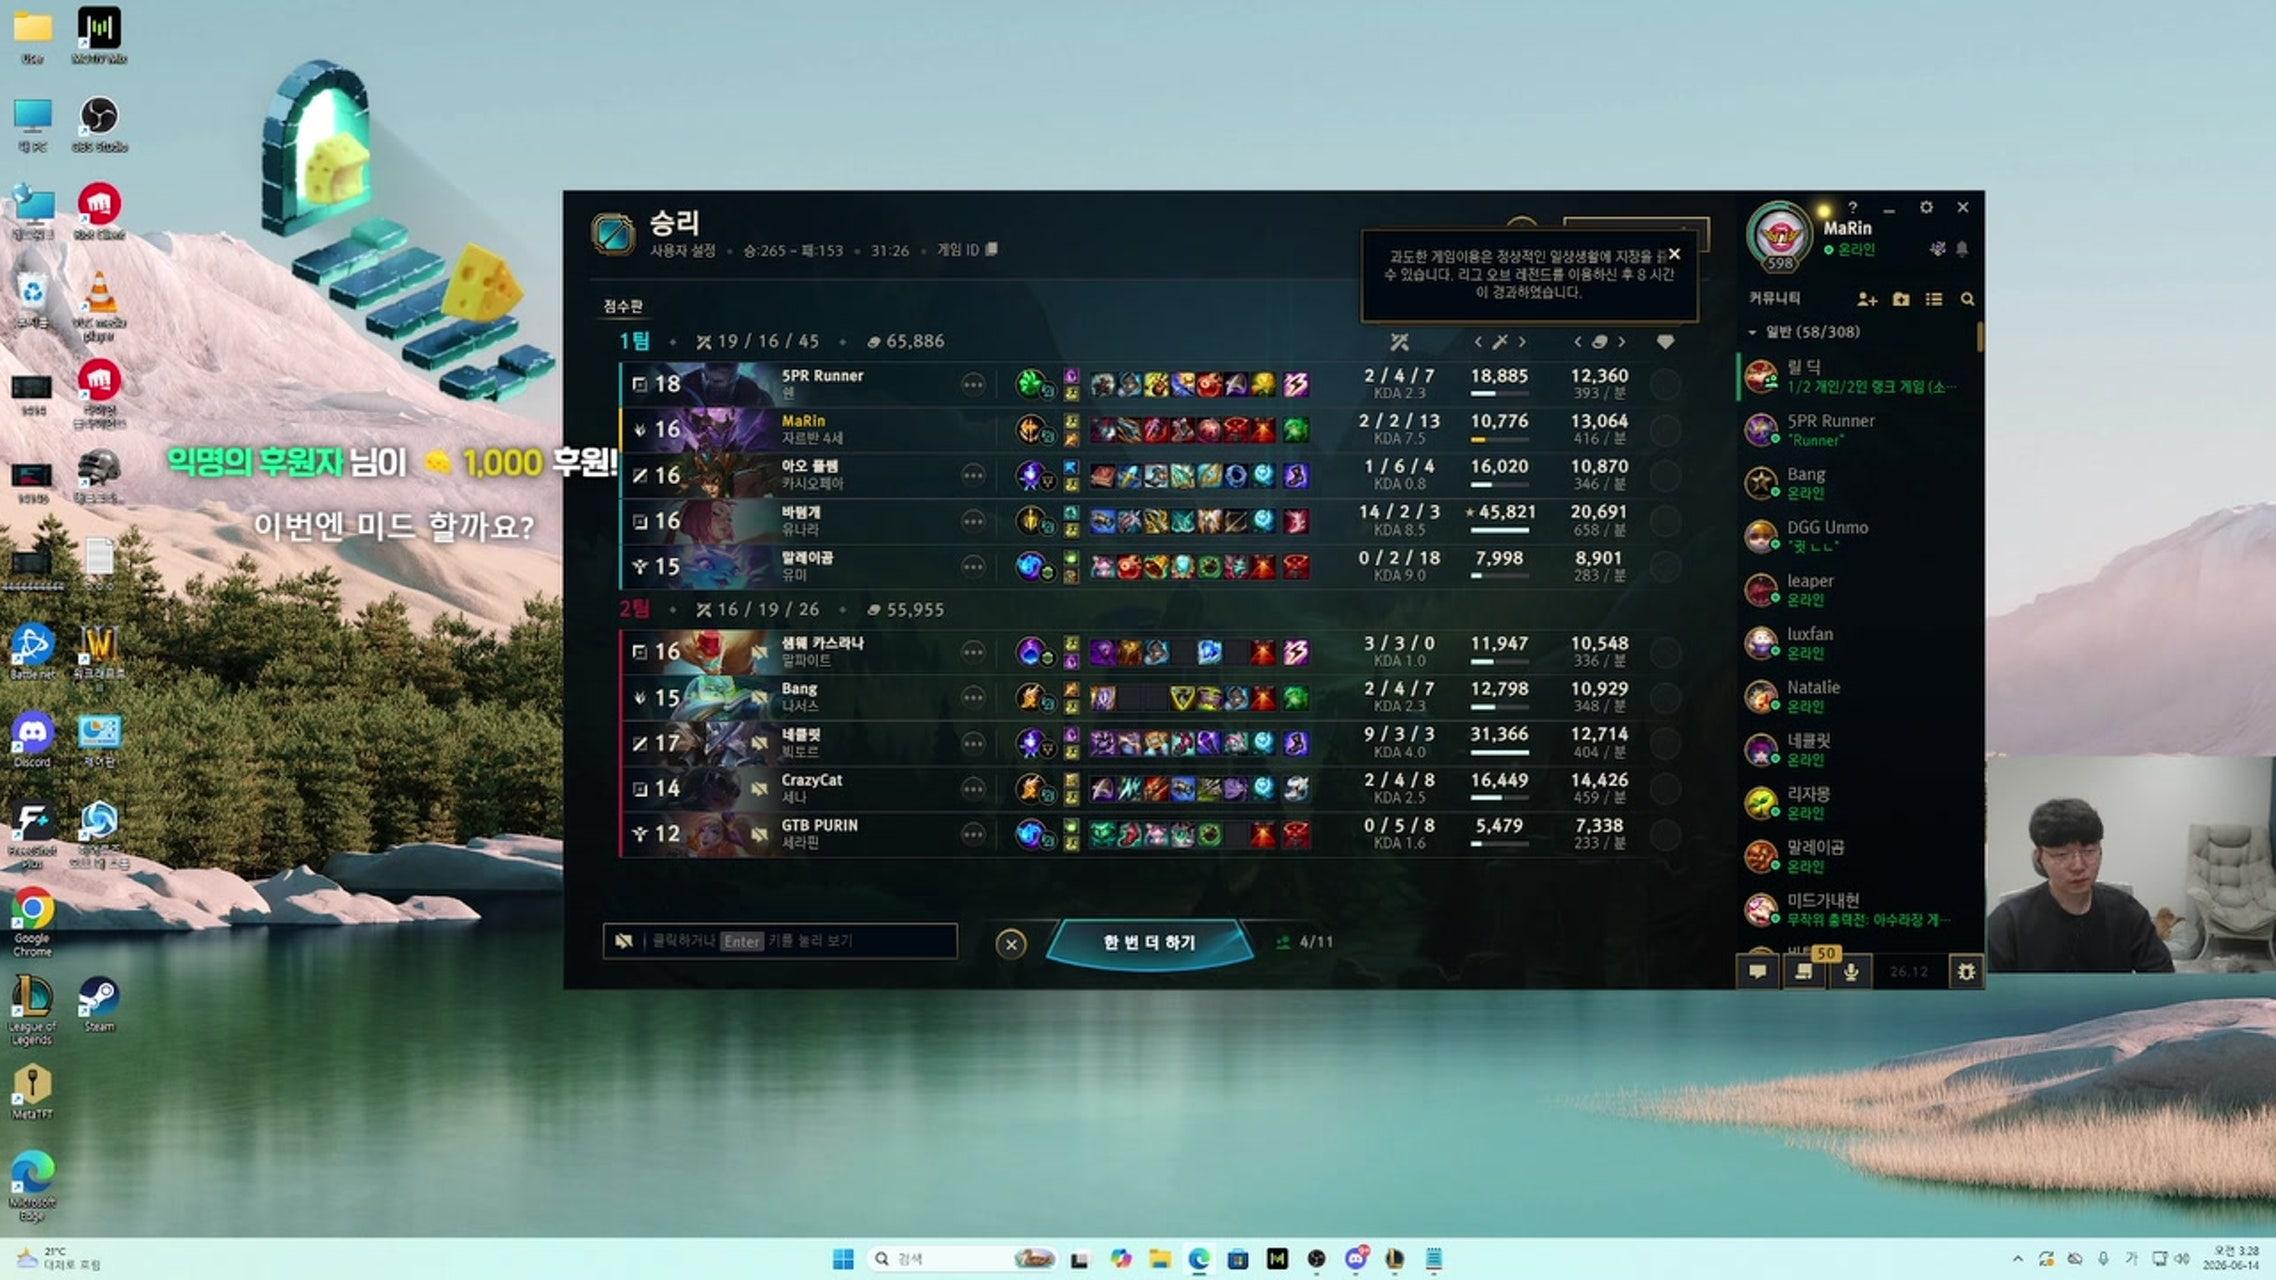2276x1280 pixels.
Task: Leave the lobby with the X circle button
Action: pyautogui.click(x=1011, y=944)
